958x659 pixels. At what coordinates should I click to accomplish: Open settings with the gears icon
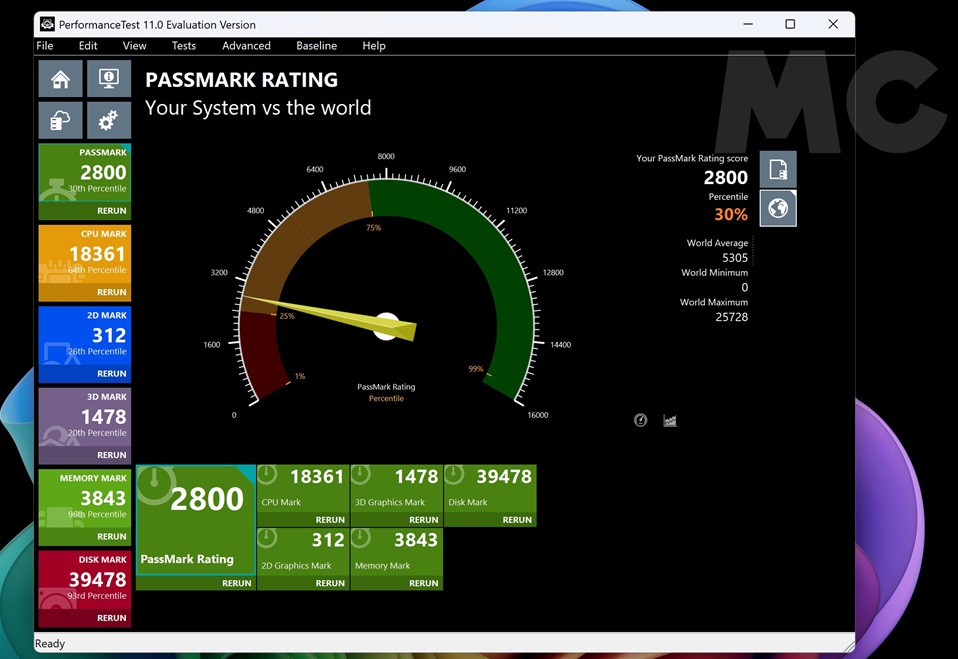108,121
